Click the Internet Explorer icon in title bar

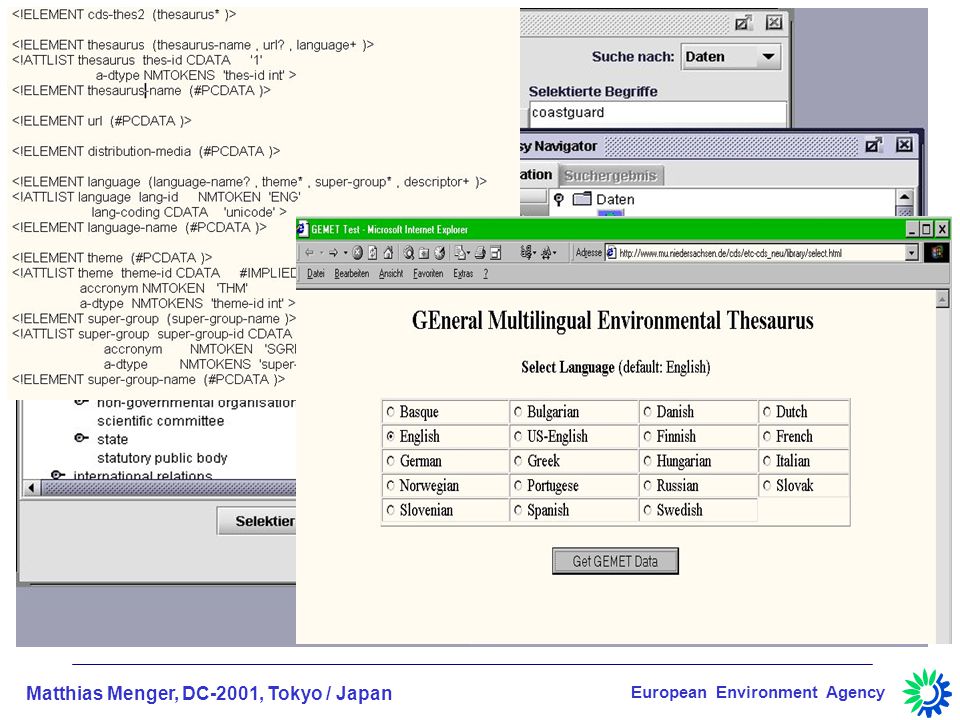(302, 230)
